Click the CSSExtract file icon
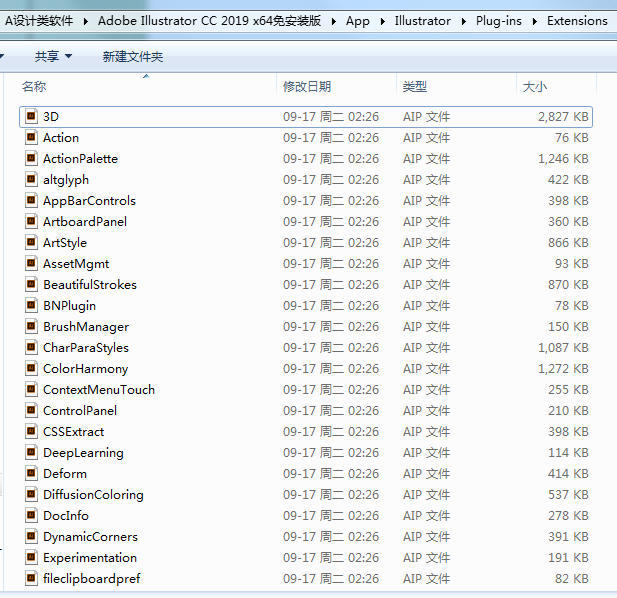The image size is (617, 598). (31, 432)
